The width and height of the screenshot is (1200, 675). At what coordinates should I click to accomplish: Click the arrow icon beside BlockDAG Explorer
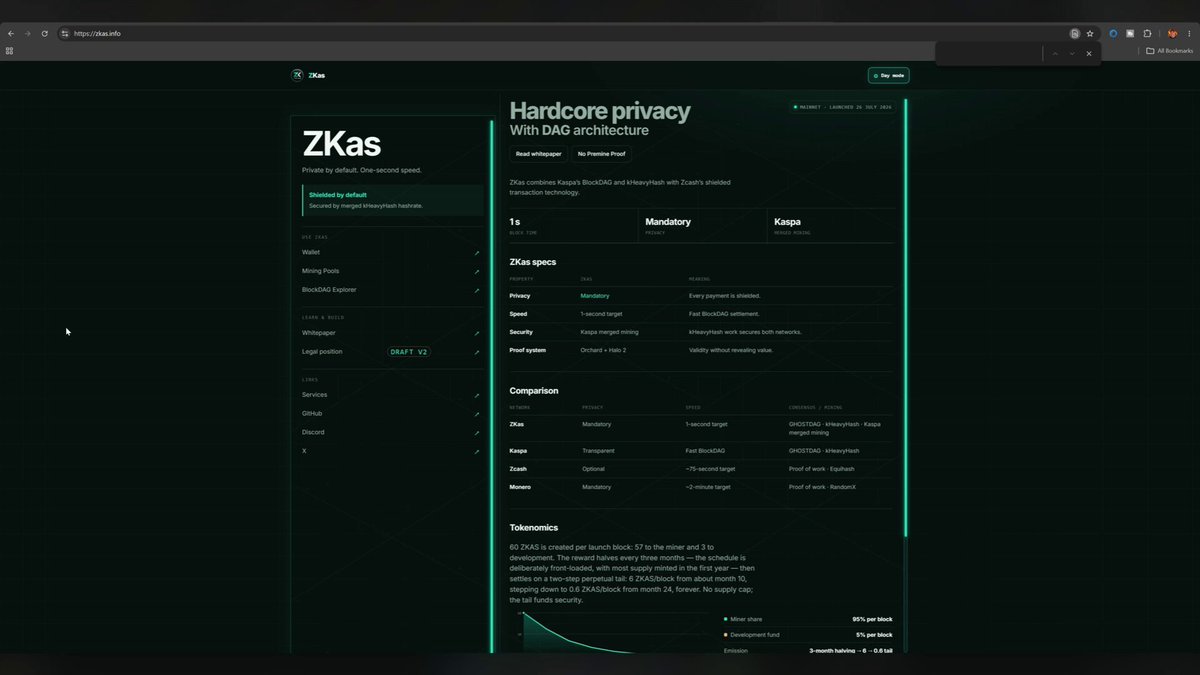pyautogui.click(x=477, y=290)
